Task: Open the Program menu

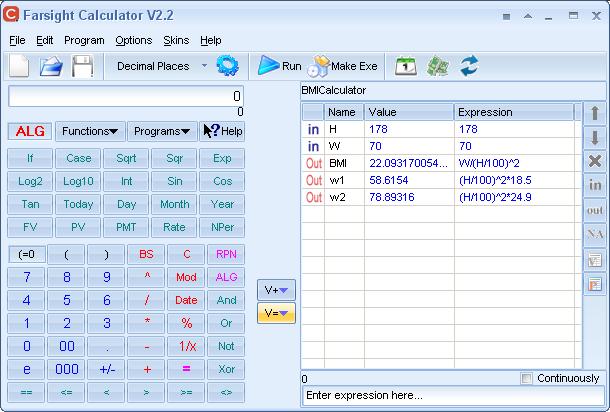Action: point(84,40)
